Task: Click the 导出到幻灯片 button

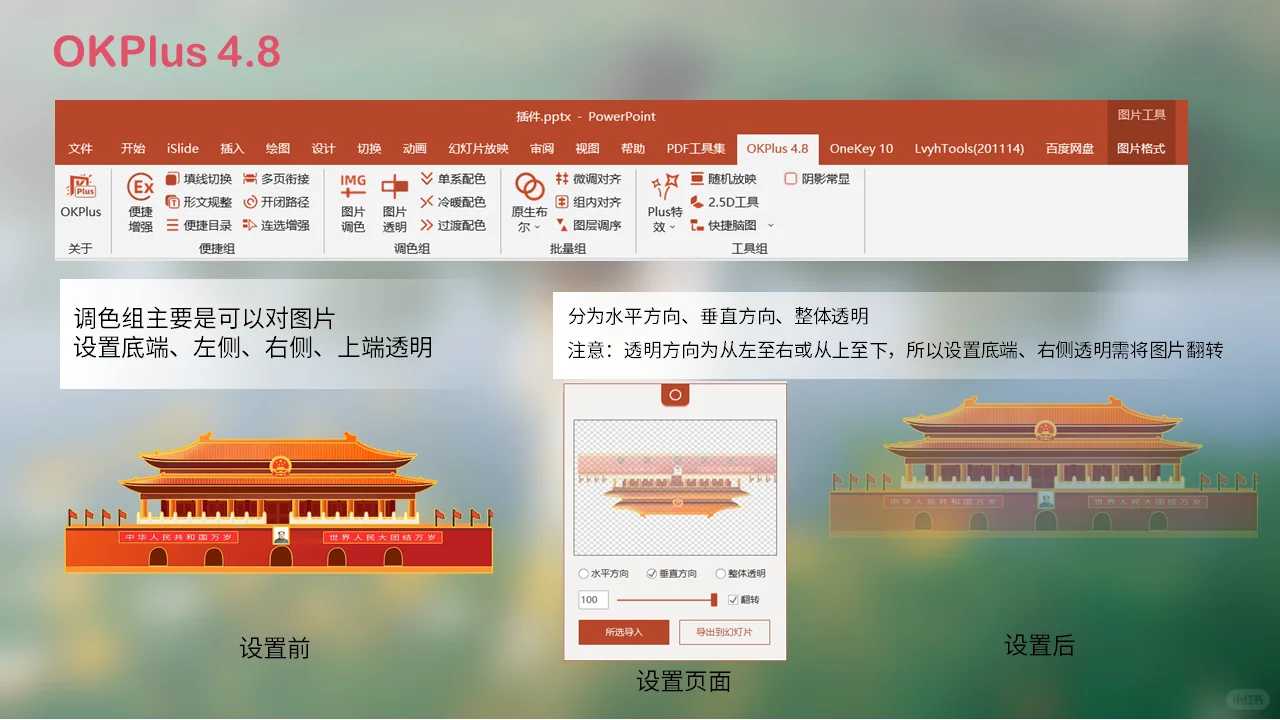Action: point(724,632)
